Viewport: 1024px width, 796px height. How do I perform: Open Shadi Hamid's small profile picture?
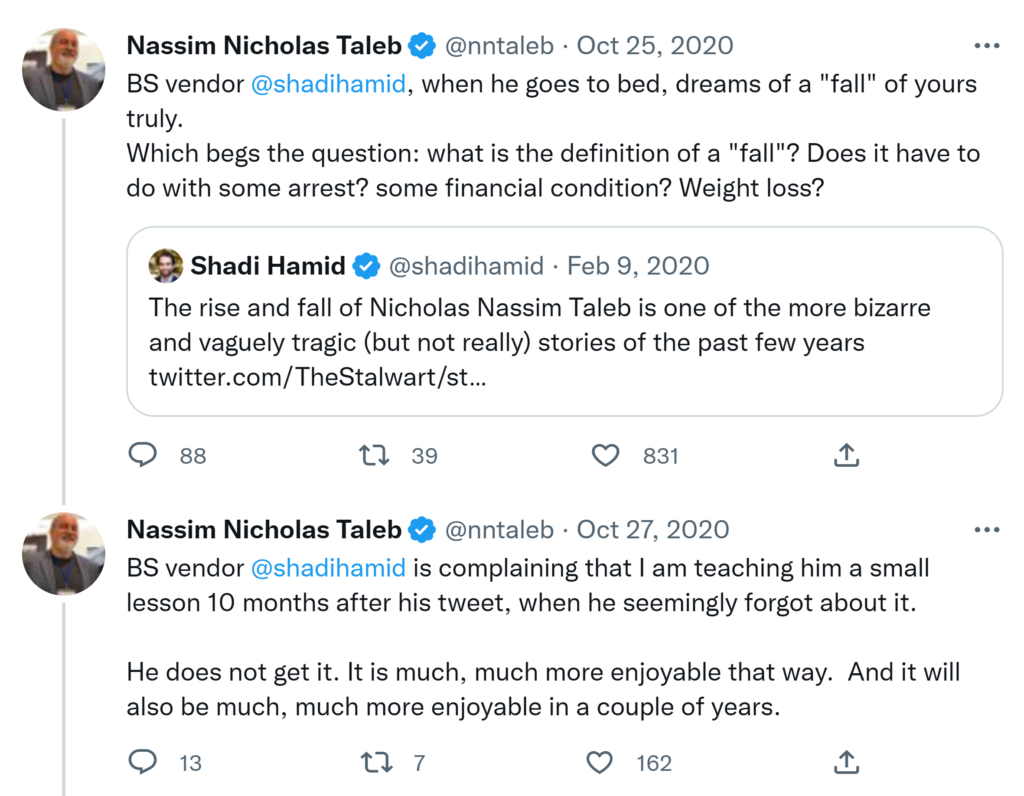click(166, 266)
